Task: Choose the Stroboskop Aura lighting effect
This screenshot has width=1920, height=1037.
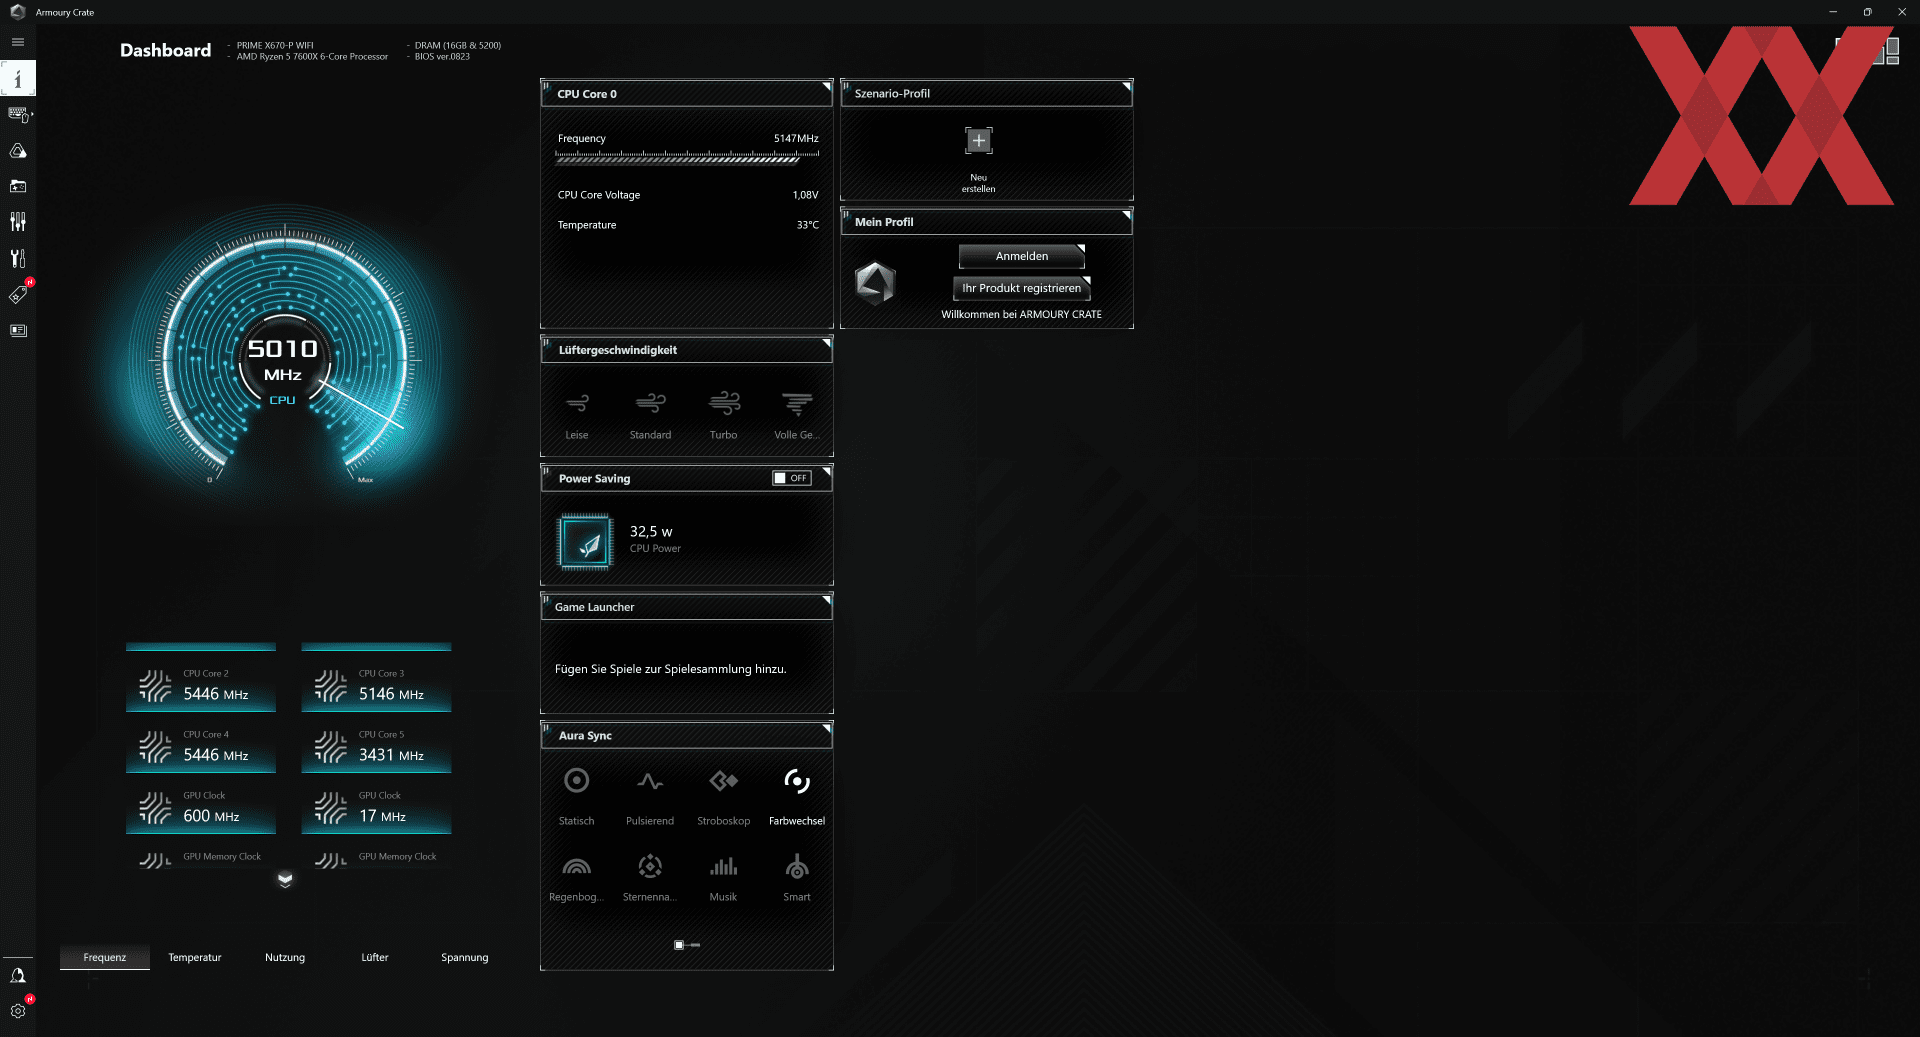Action: tap(723, 797)
